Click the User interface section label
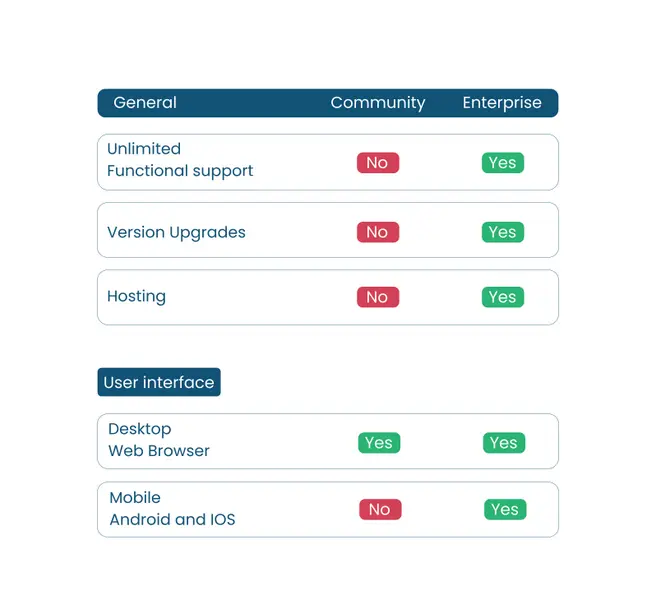This screenshot has height=603, width=656. (x=159, y=383)
